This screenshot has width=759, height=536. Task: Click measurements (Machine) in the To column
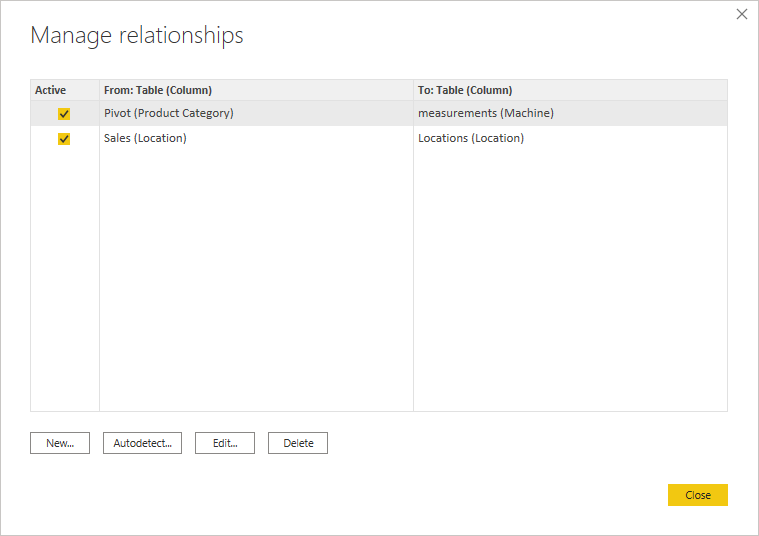(x=486, y=113)
